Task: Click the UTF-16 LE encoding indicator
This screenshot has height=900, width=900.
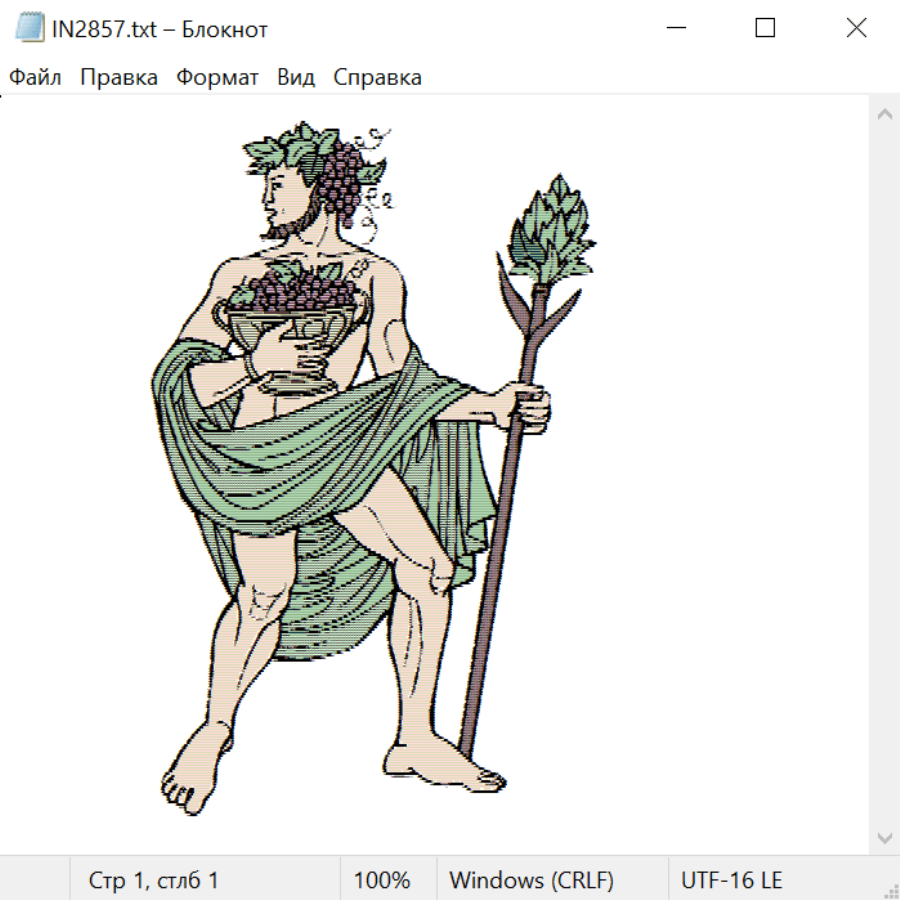Action: 731,881
